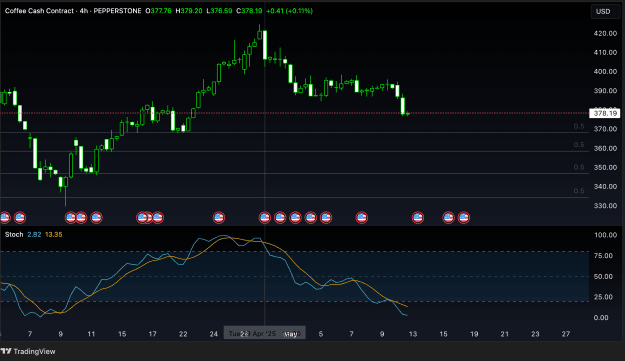Viewport: 625px width, 361px height.
Task: Click the date label 19 on the time axis
Action: (x=474, y=334)
